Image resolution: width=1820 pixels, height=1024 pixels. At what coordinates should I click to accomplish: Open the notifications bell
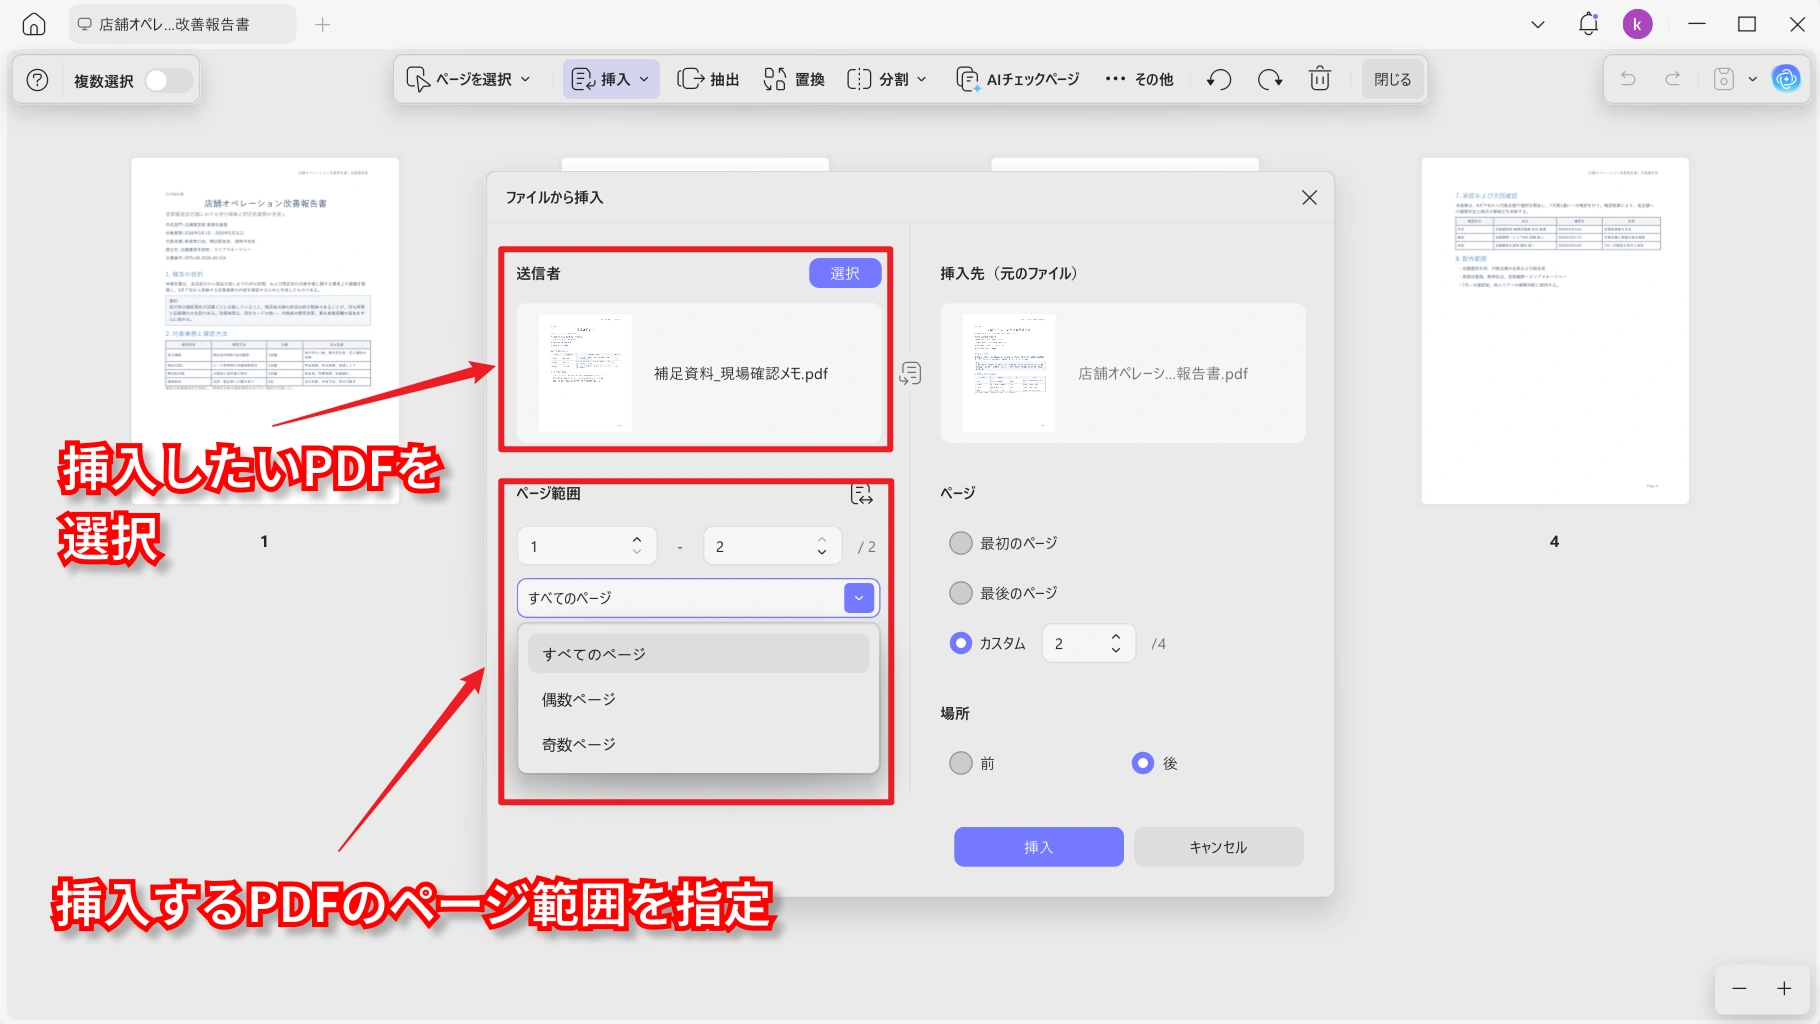click(x=1588, y=24)
